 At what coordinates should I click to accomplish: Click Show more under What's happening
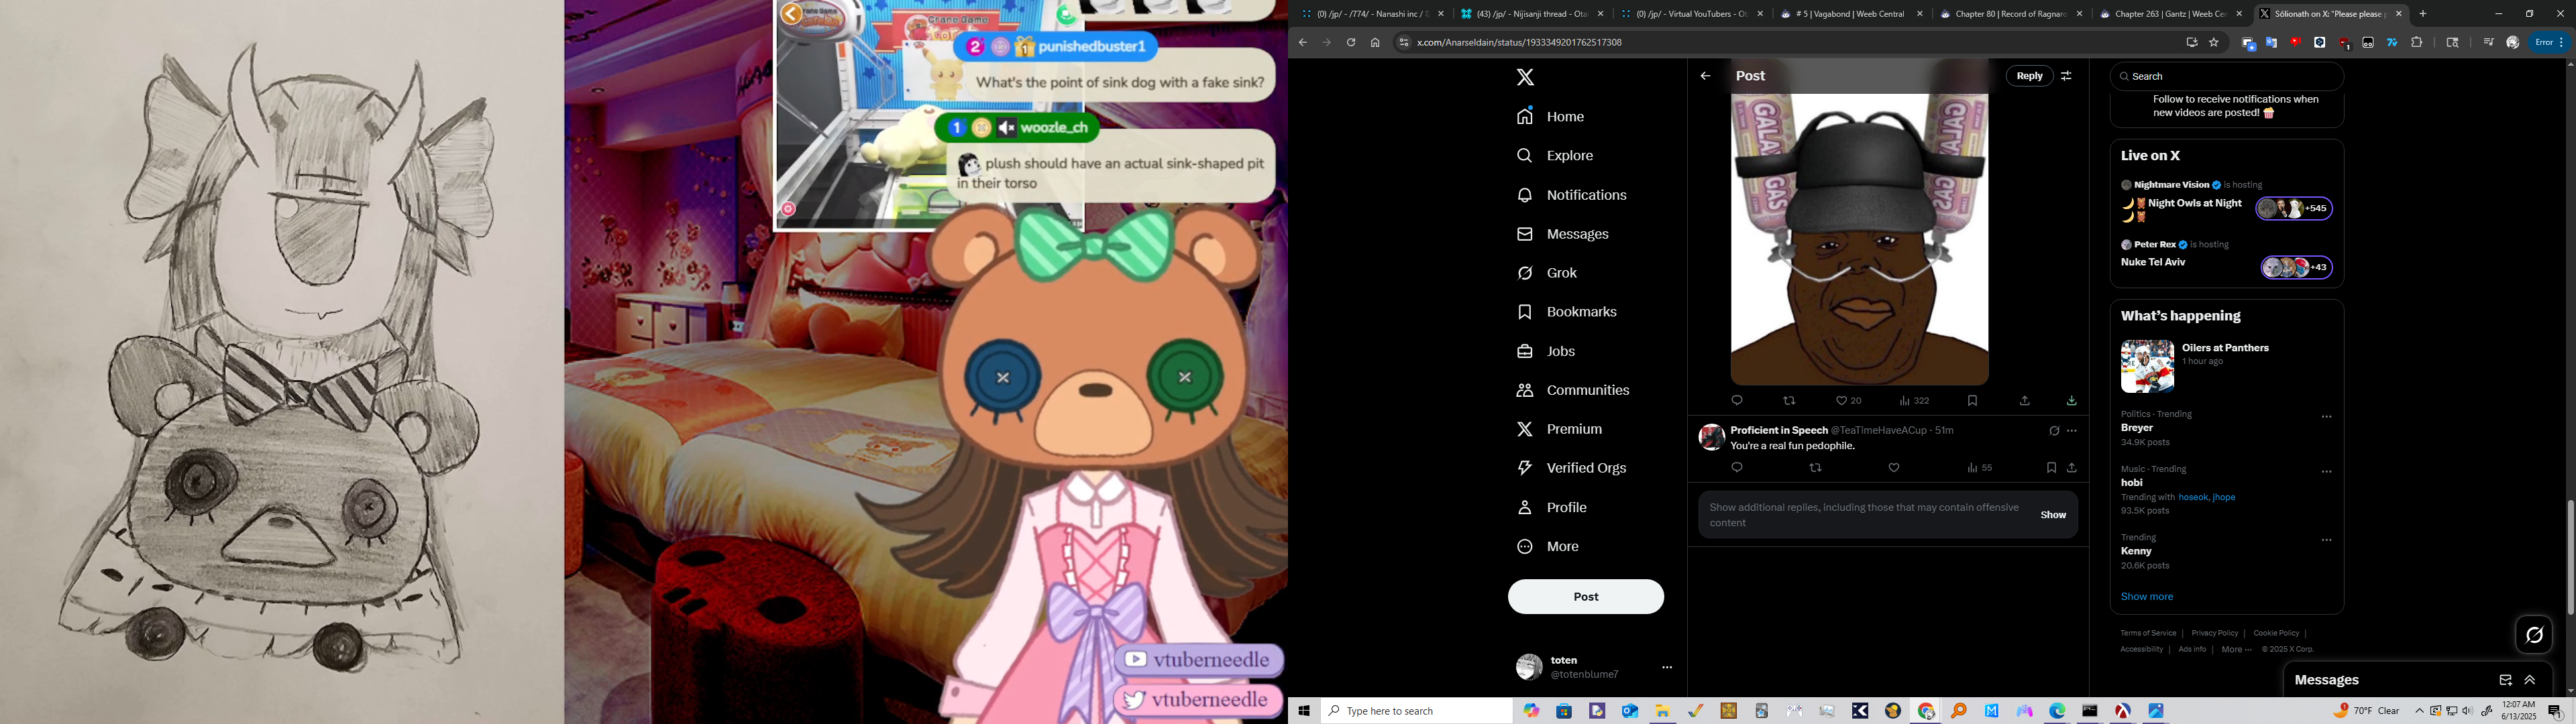2146,597
